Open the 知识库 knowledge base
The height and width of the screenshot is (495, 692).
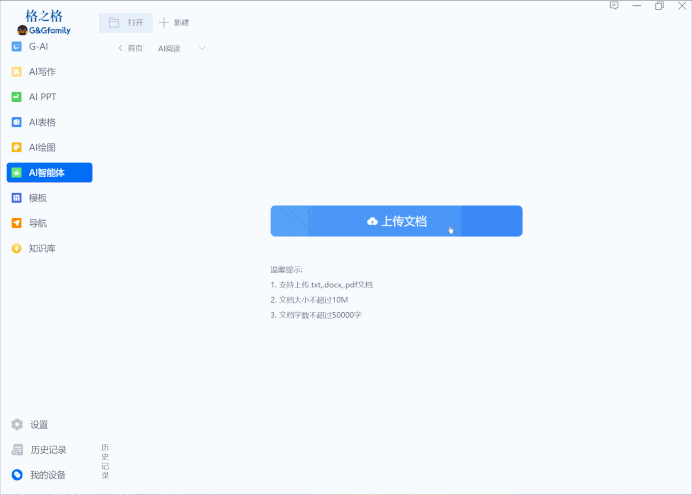[x=41, y=248]
